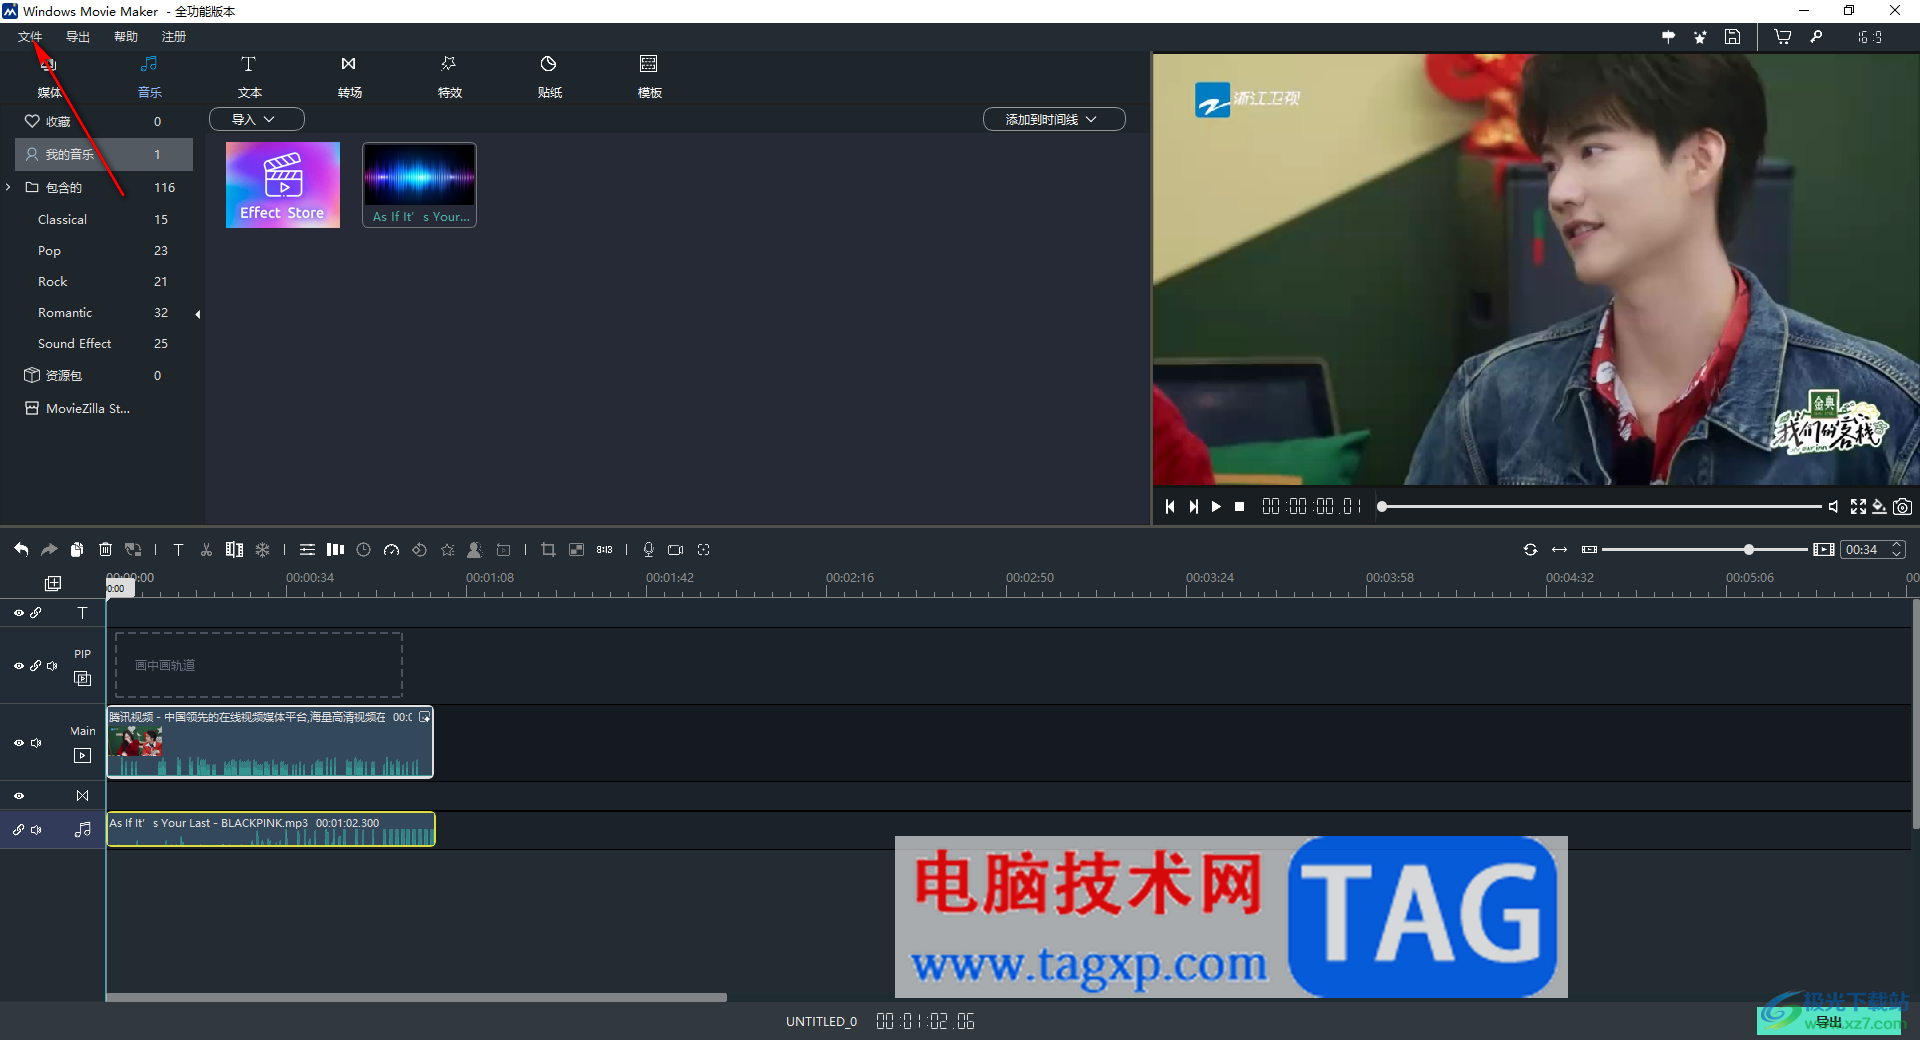The image size is (1920, 1040).
Task: Click the screen record camera icon
Action: pyautogui.click(x=676, y=549)
